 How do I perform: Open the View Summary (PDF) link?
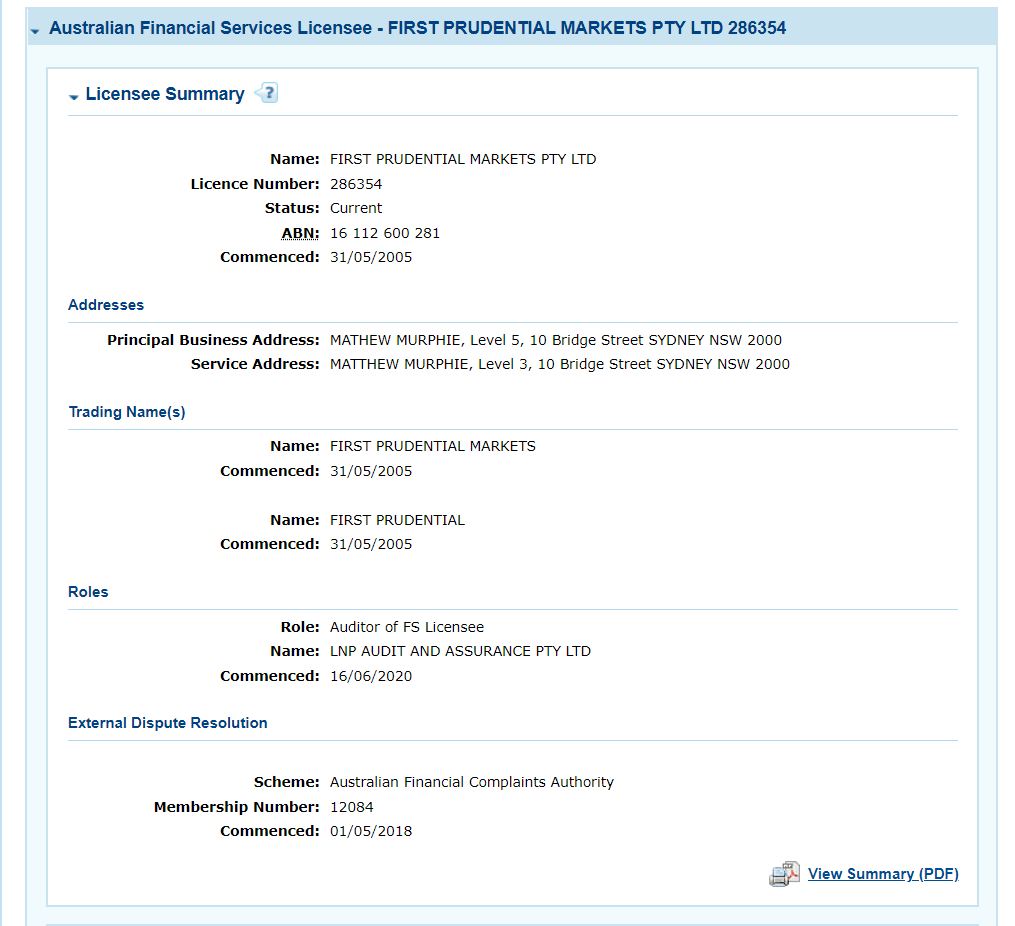pyautogui.click(x=883, y=874)
